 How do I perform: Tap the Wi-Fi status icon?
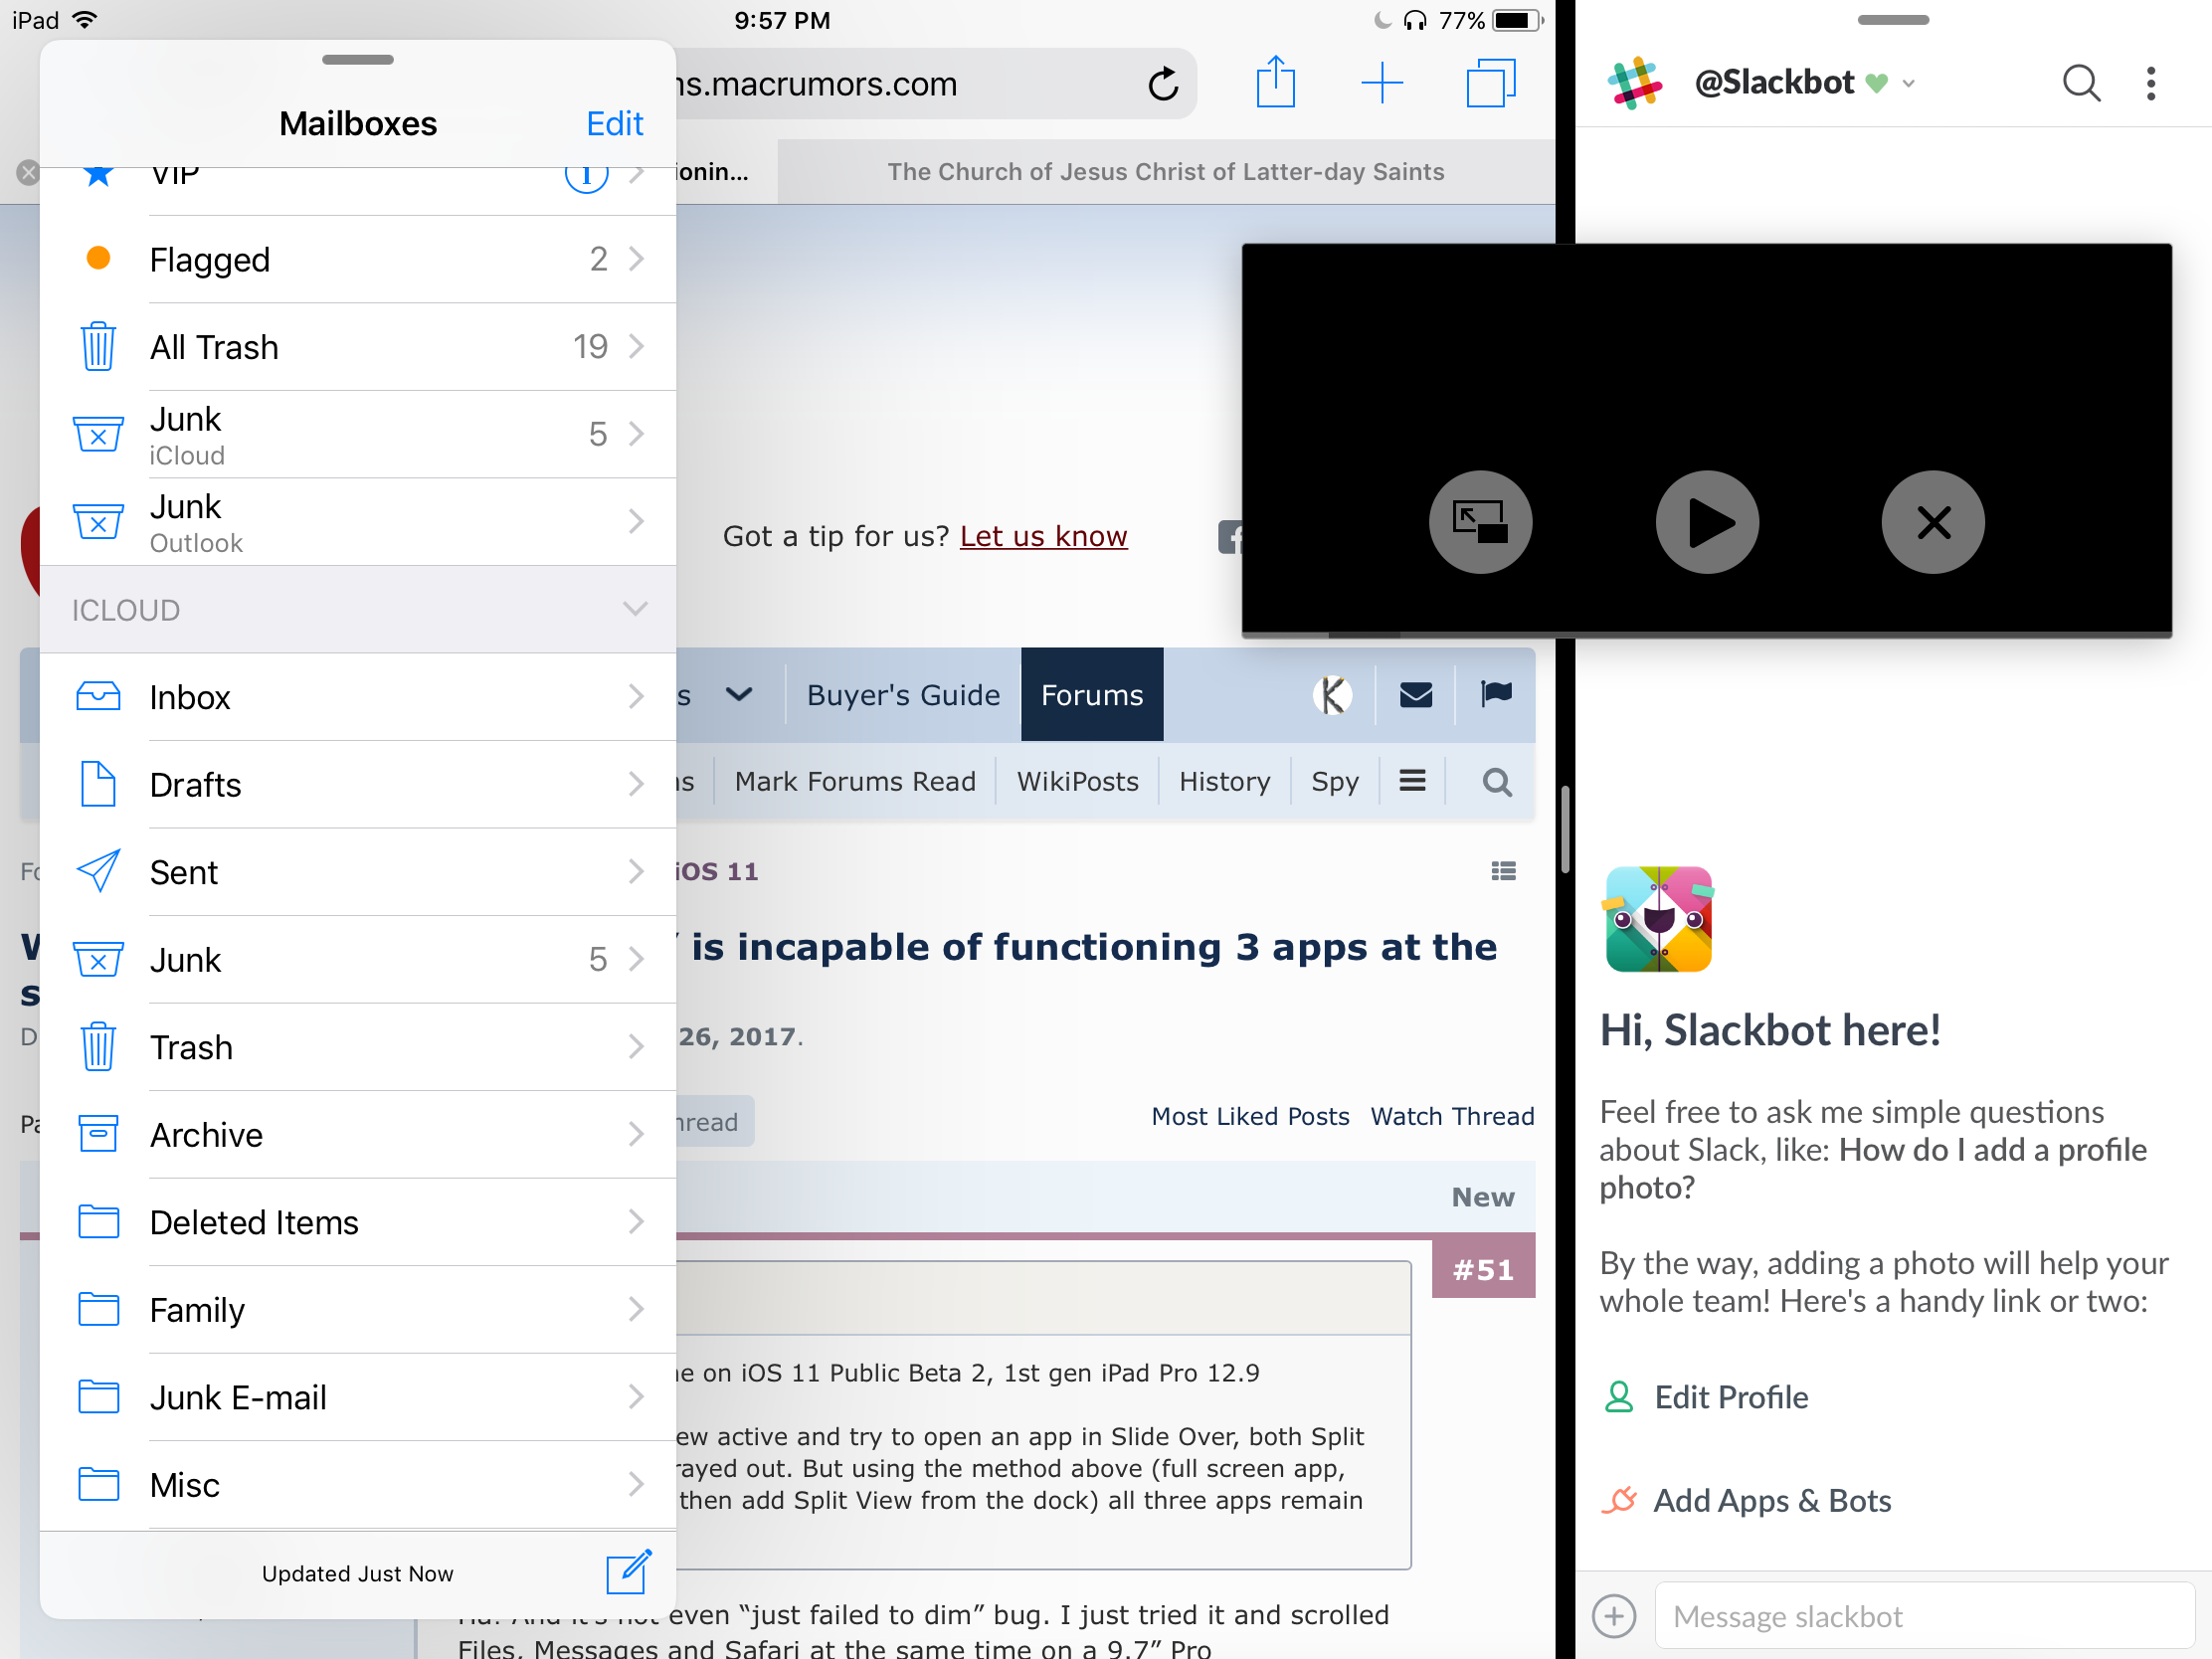coord(85,20)
